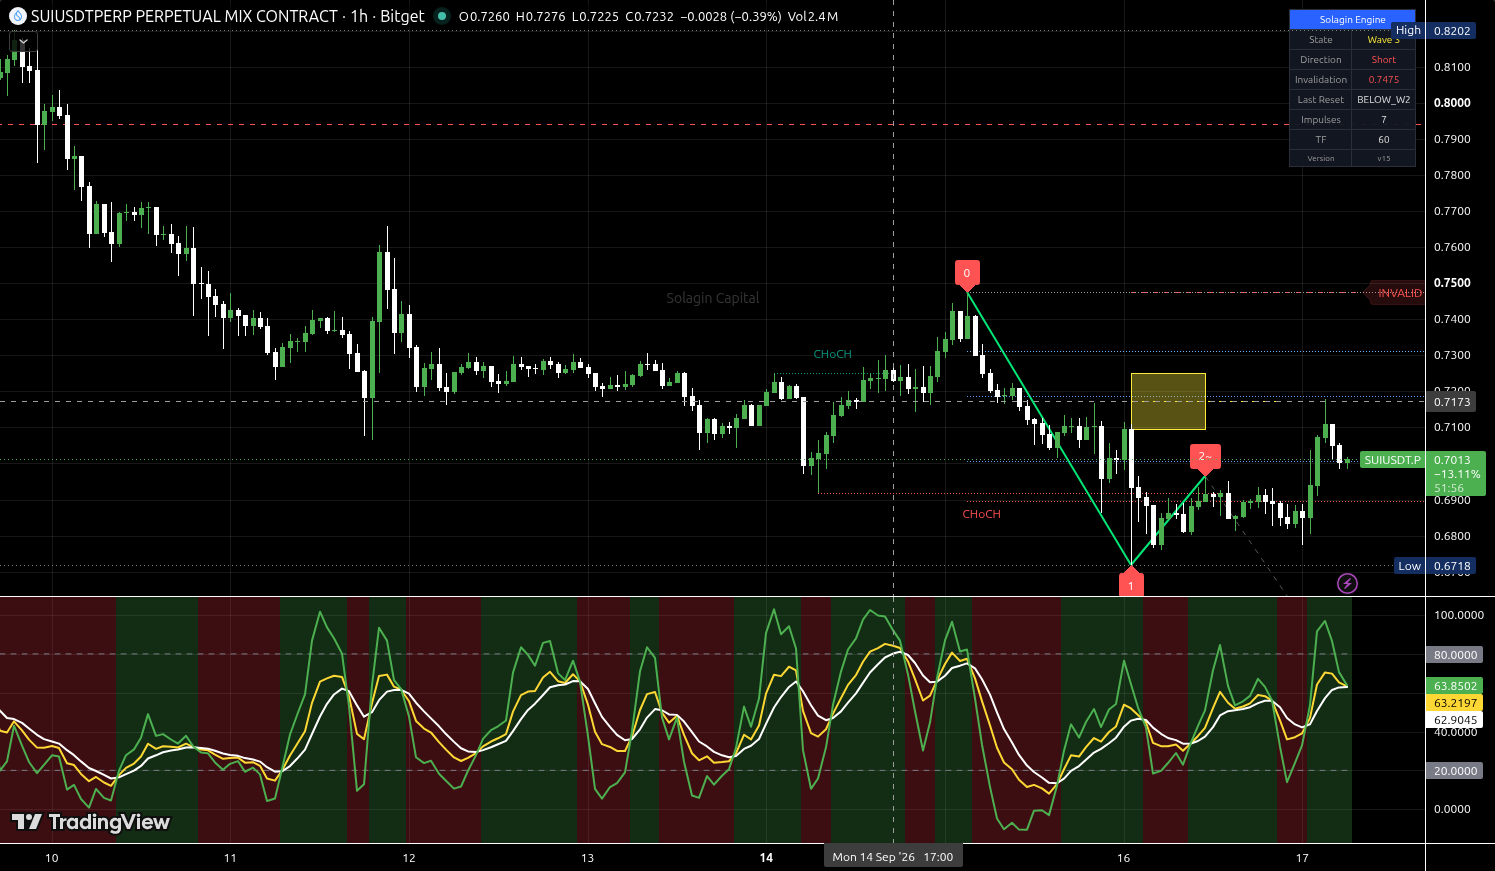Click the green CHoCH label

[x=832, y=354]
